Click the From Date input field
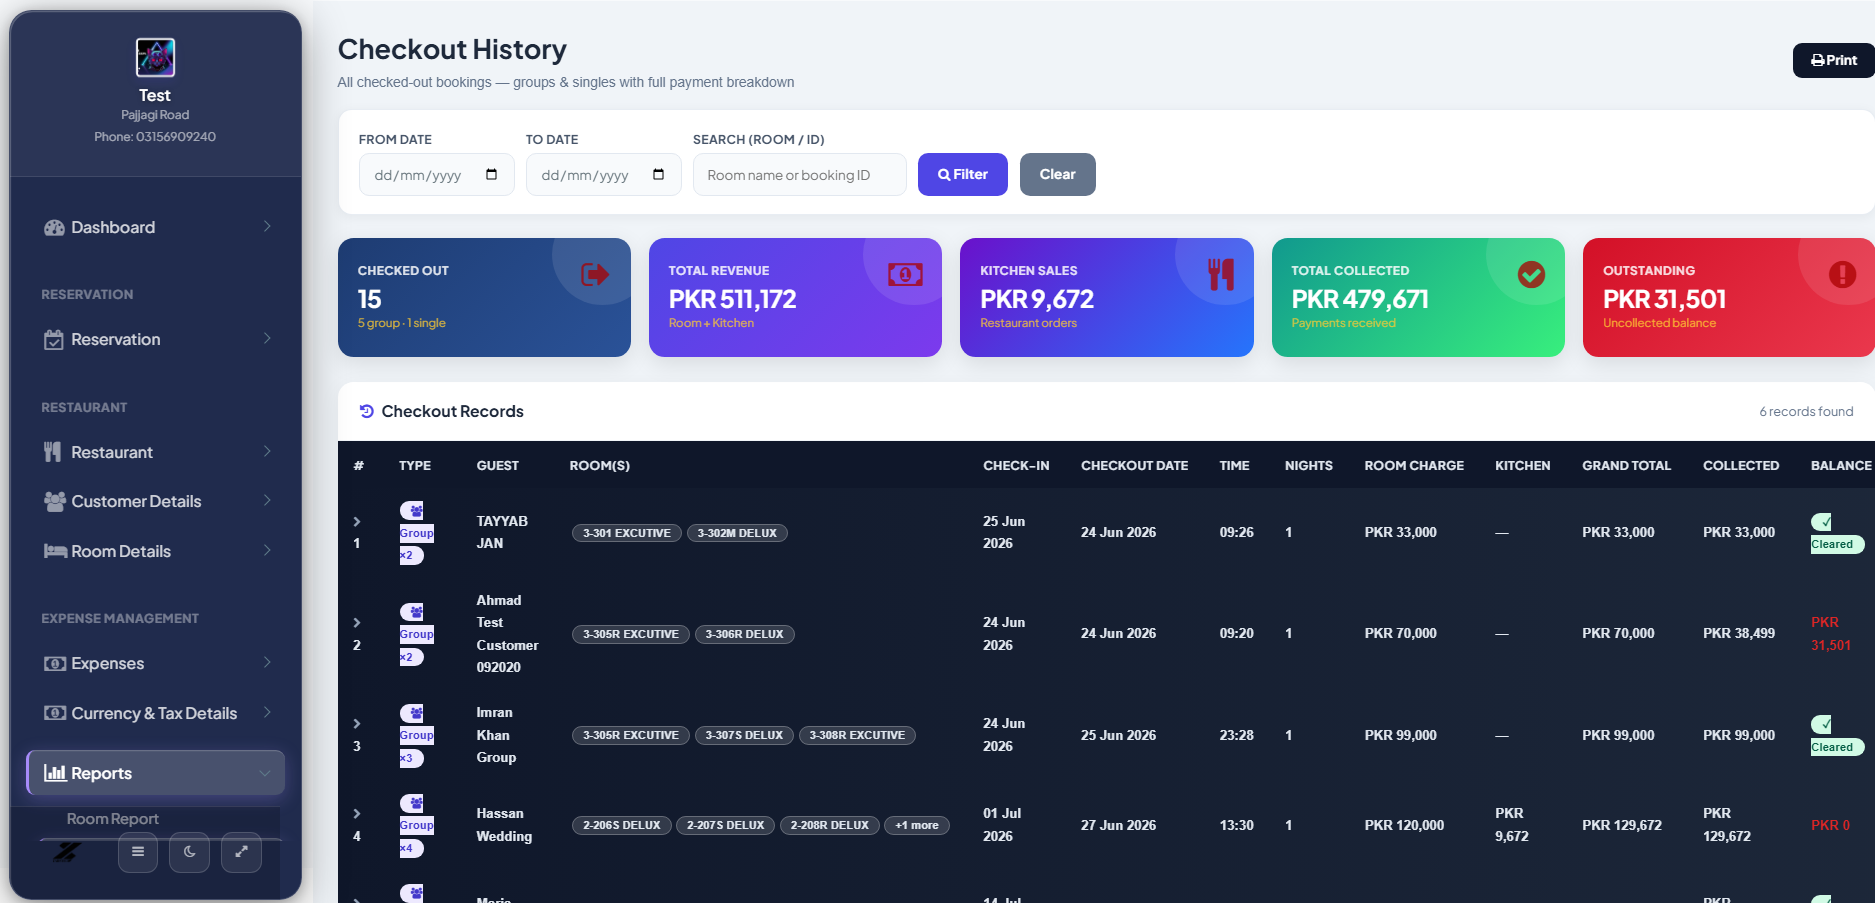The image size is (1875, 903). coord(437,175)
